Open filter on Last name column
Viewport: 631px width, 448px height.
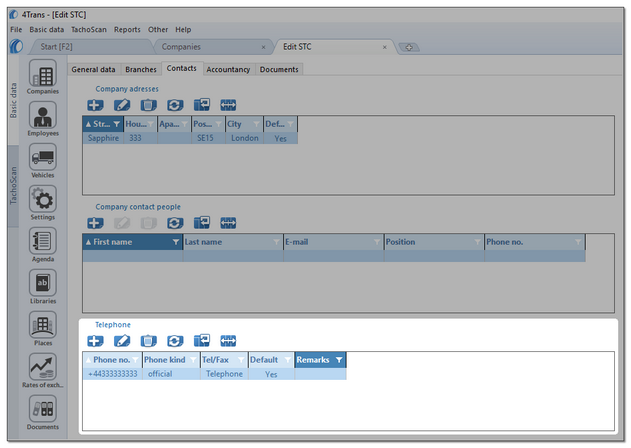click(x=276, y=242)
